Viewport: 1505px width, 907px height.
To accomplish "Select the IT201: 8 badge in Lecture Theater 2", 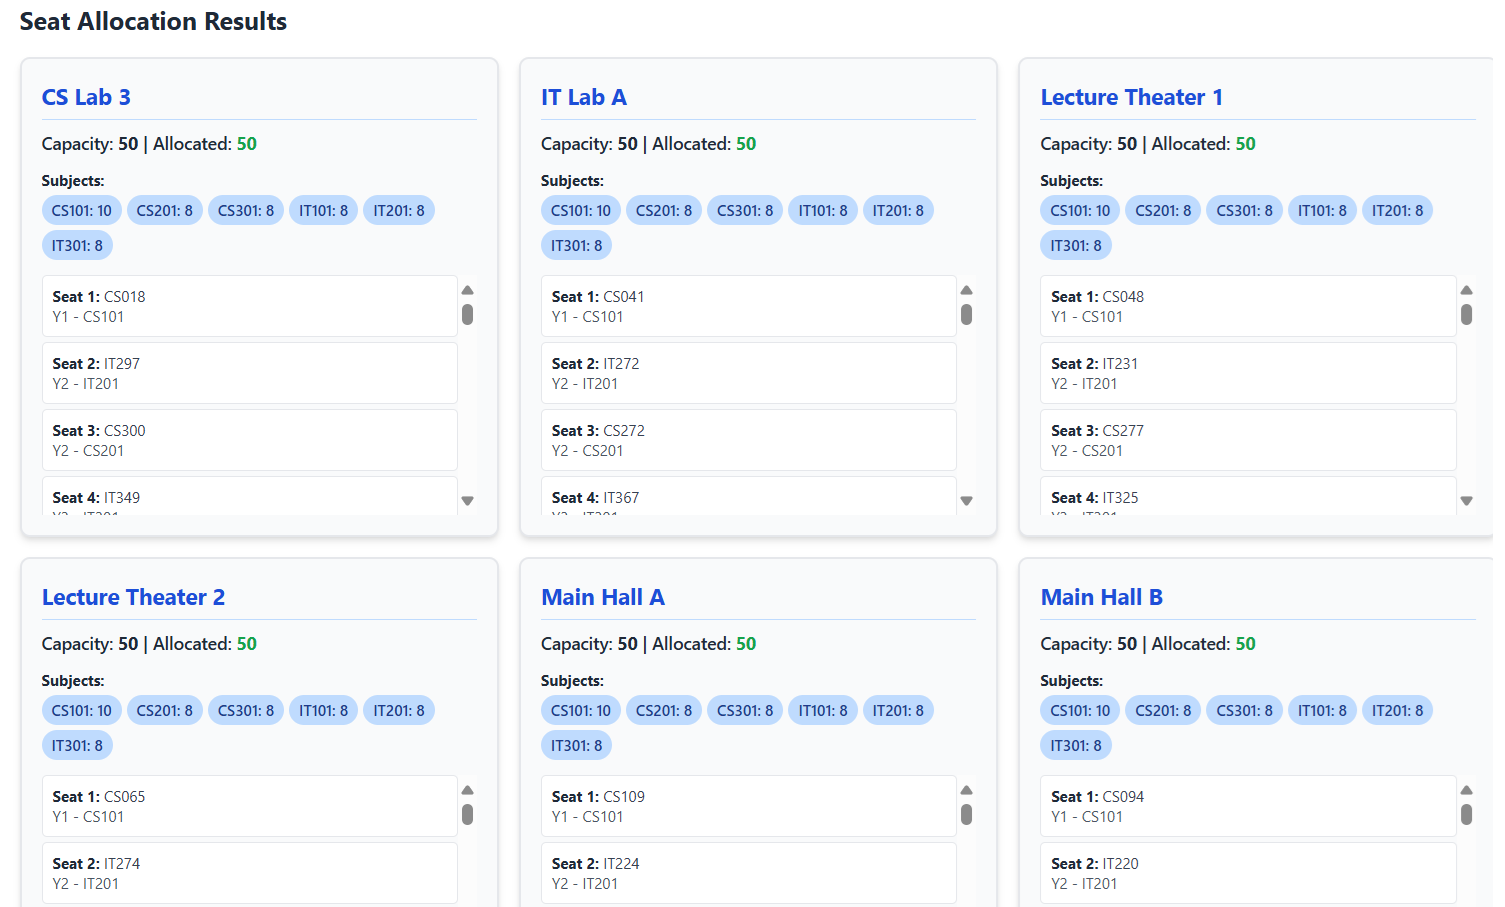I will click(x=398, y=710).
